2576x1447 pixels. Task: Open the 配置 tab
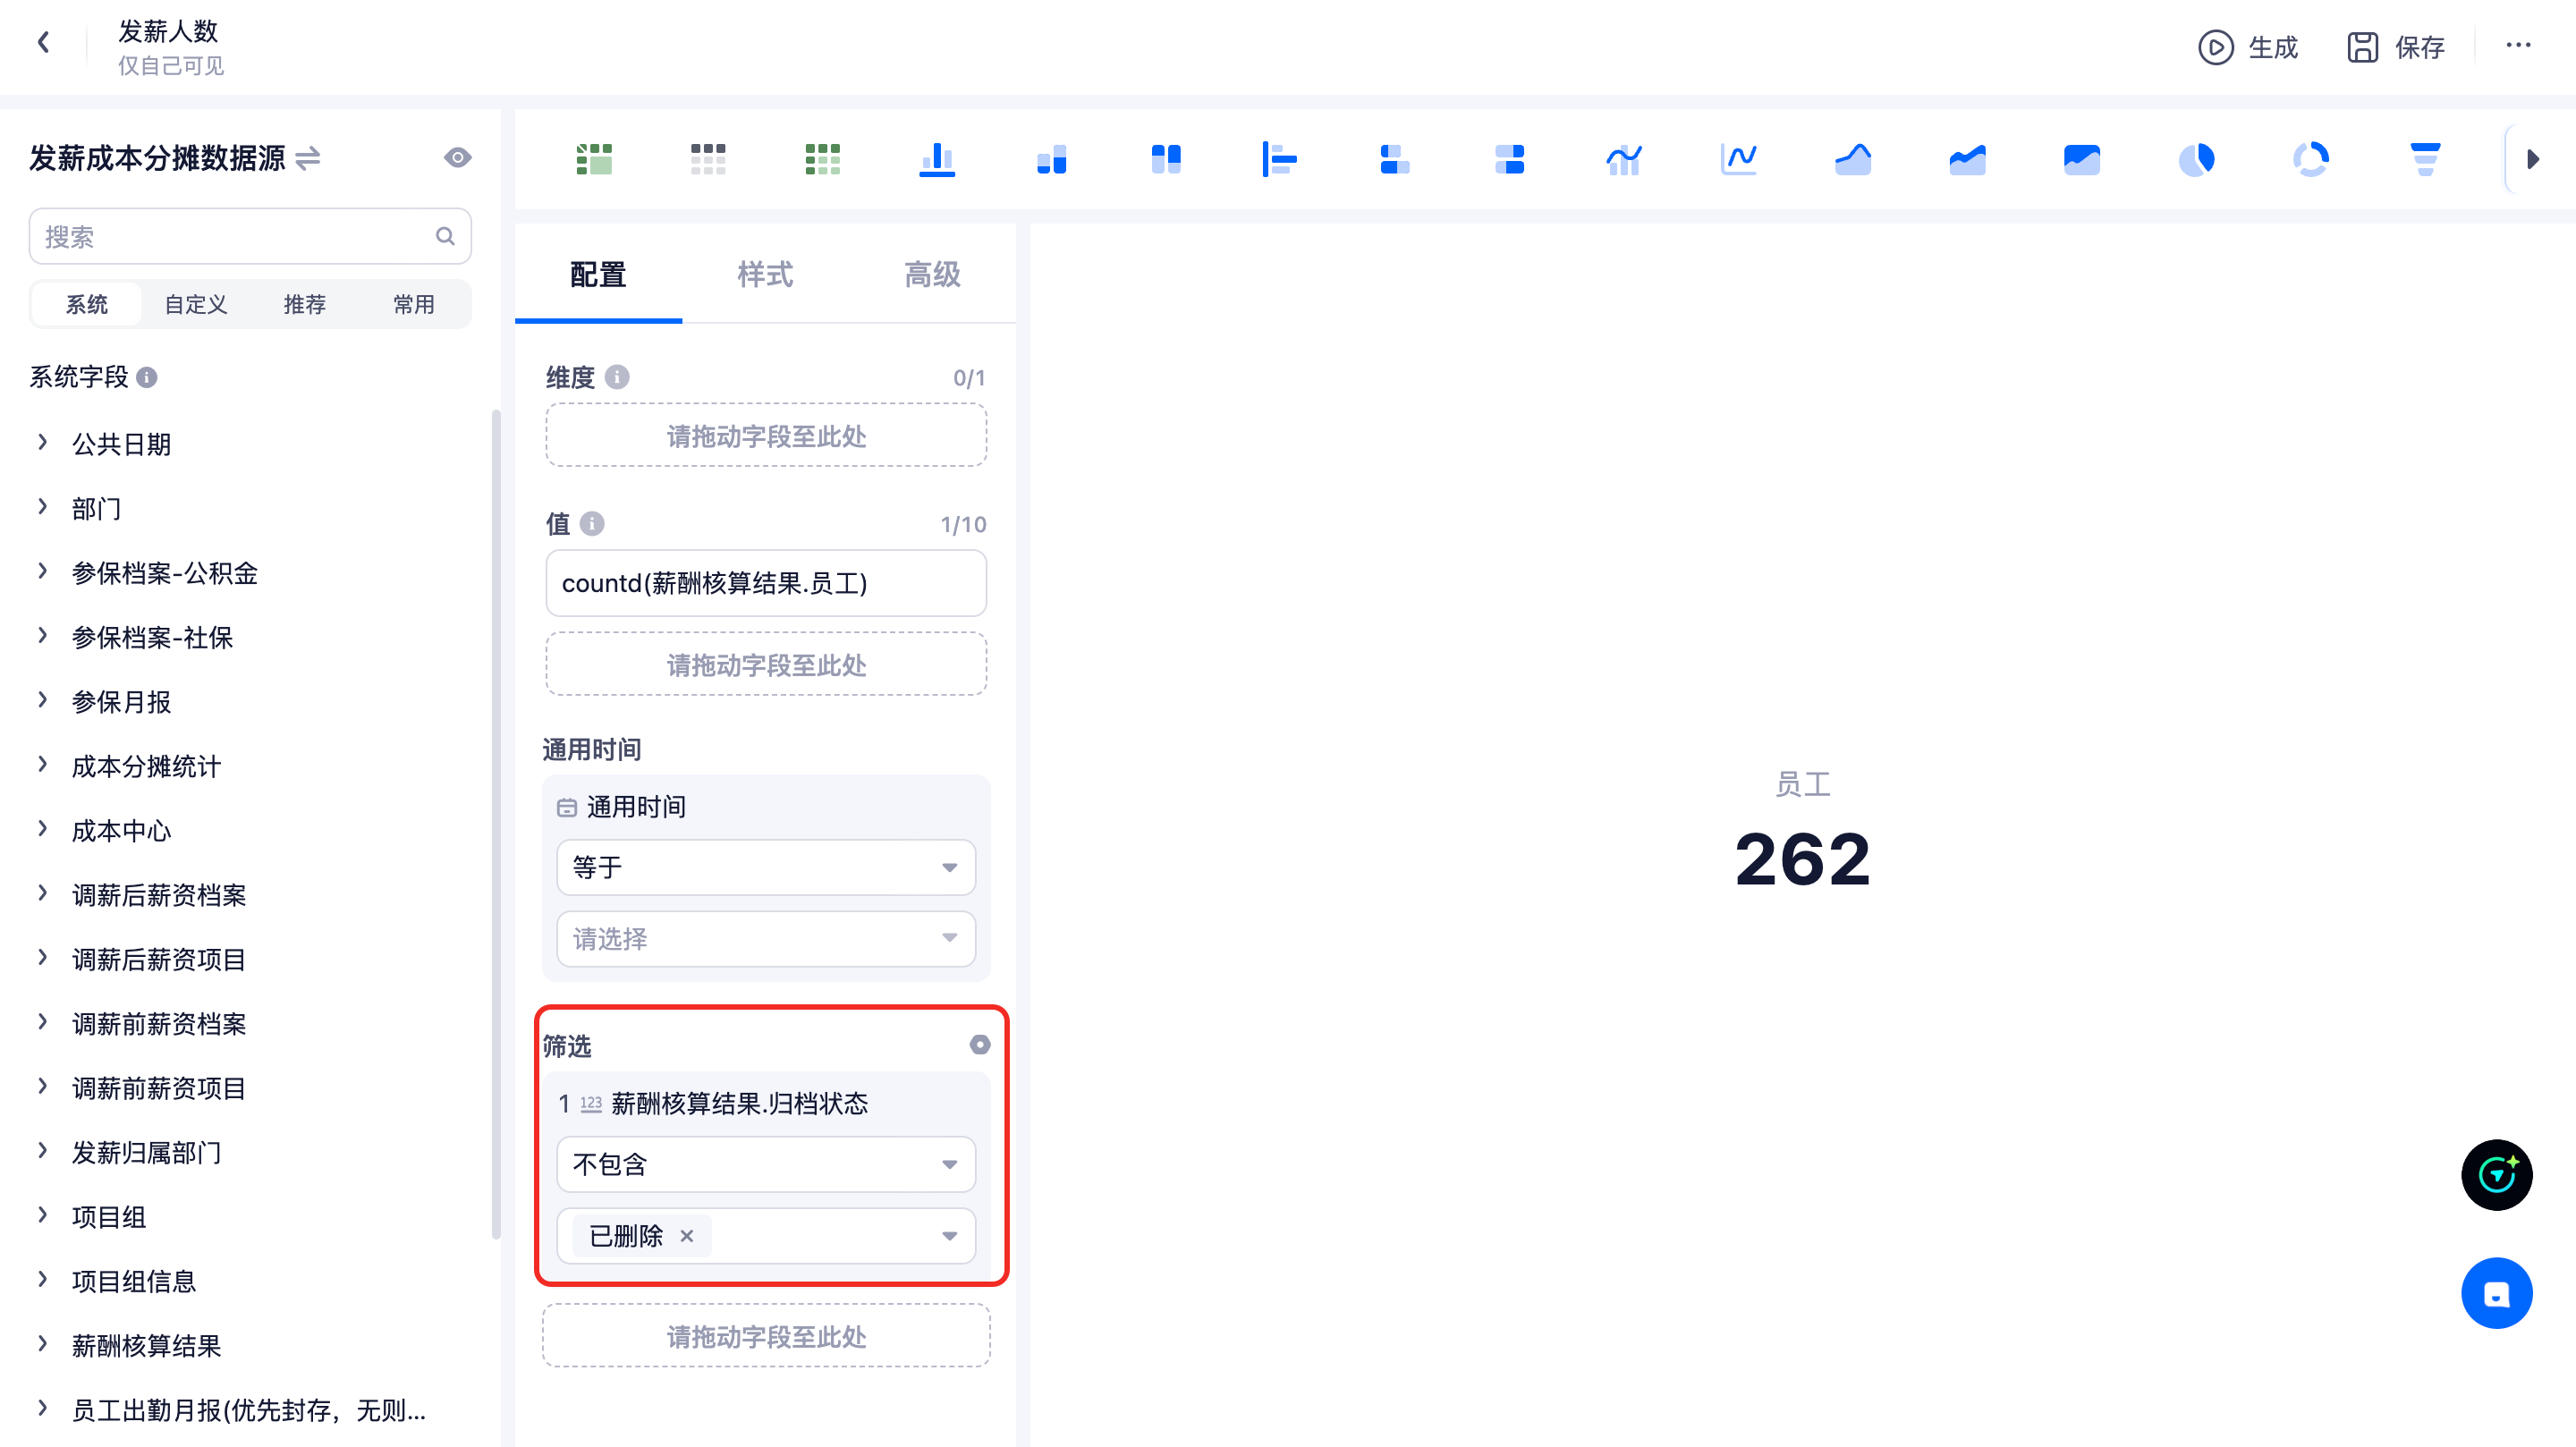598,274
